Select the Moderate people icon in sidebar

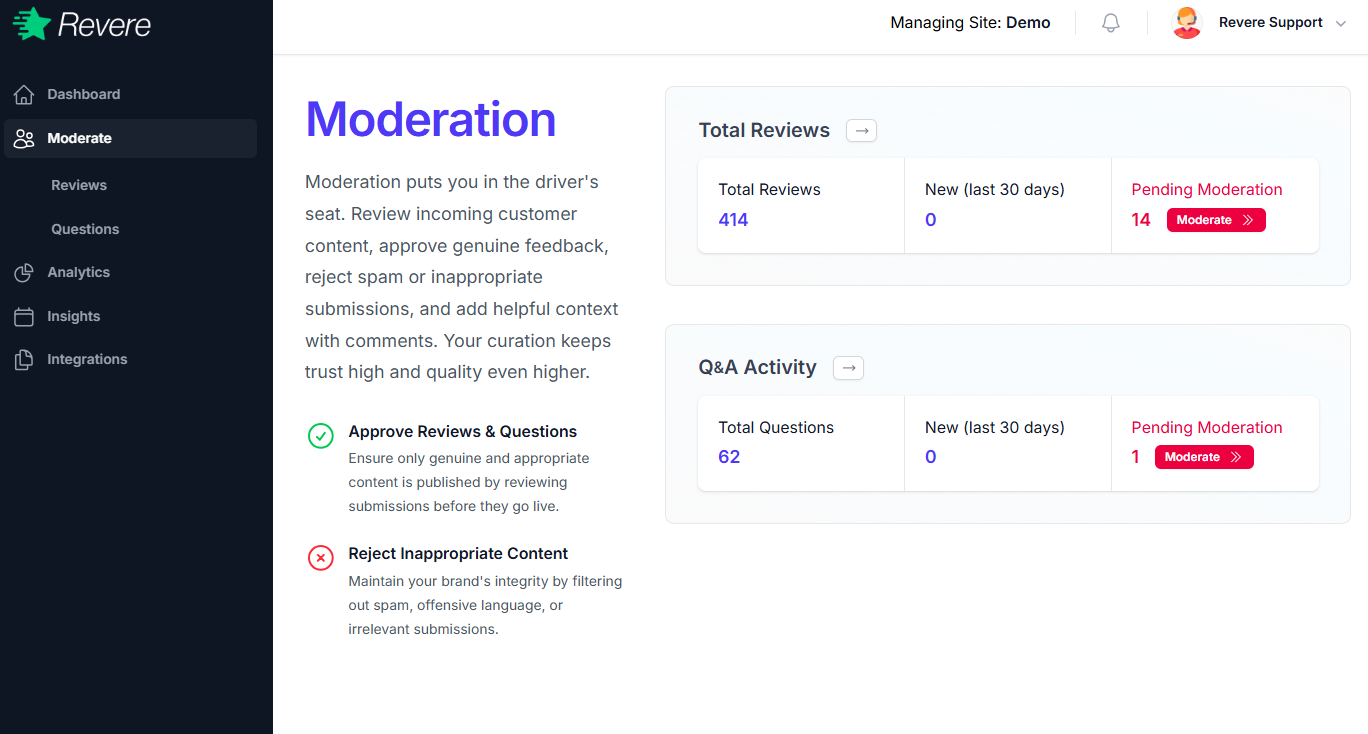22,138
